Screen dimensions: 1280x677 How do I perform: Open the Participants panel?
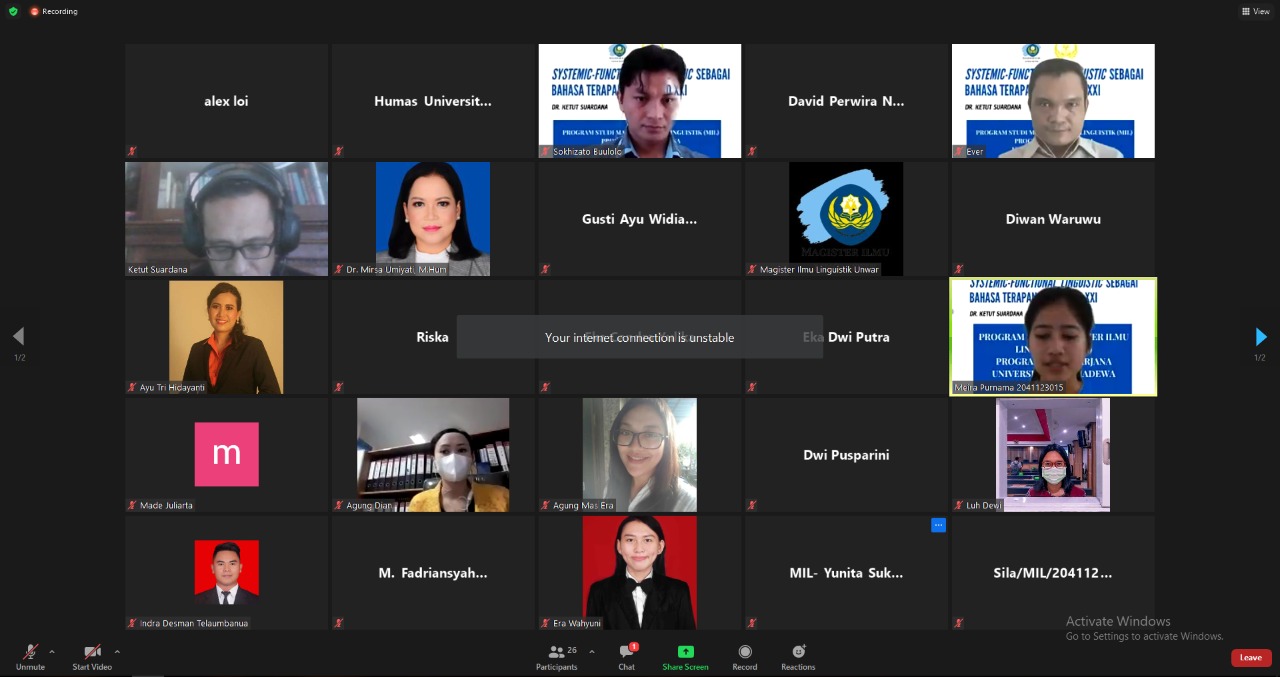click(x=556, y=656)
